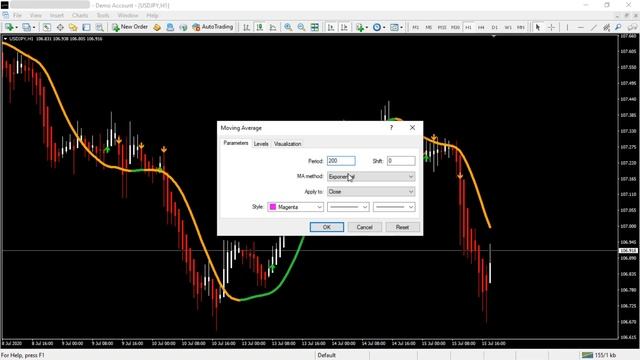640x360 pixels.
Task: Enable chart shift icon
Action: (x=344, y=27)
